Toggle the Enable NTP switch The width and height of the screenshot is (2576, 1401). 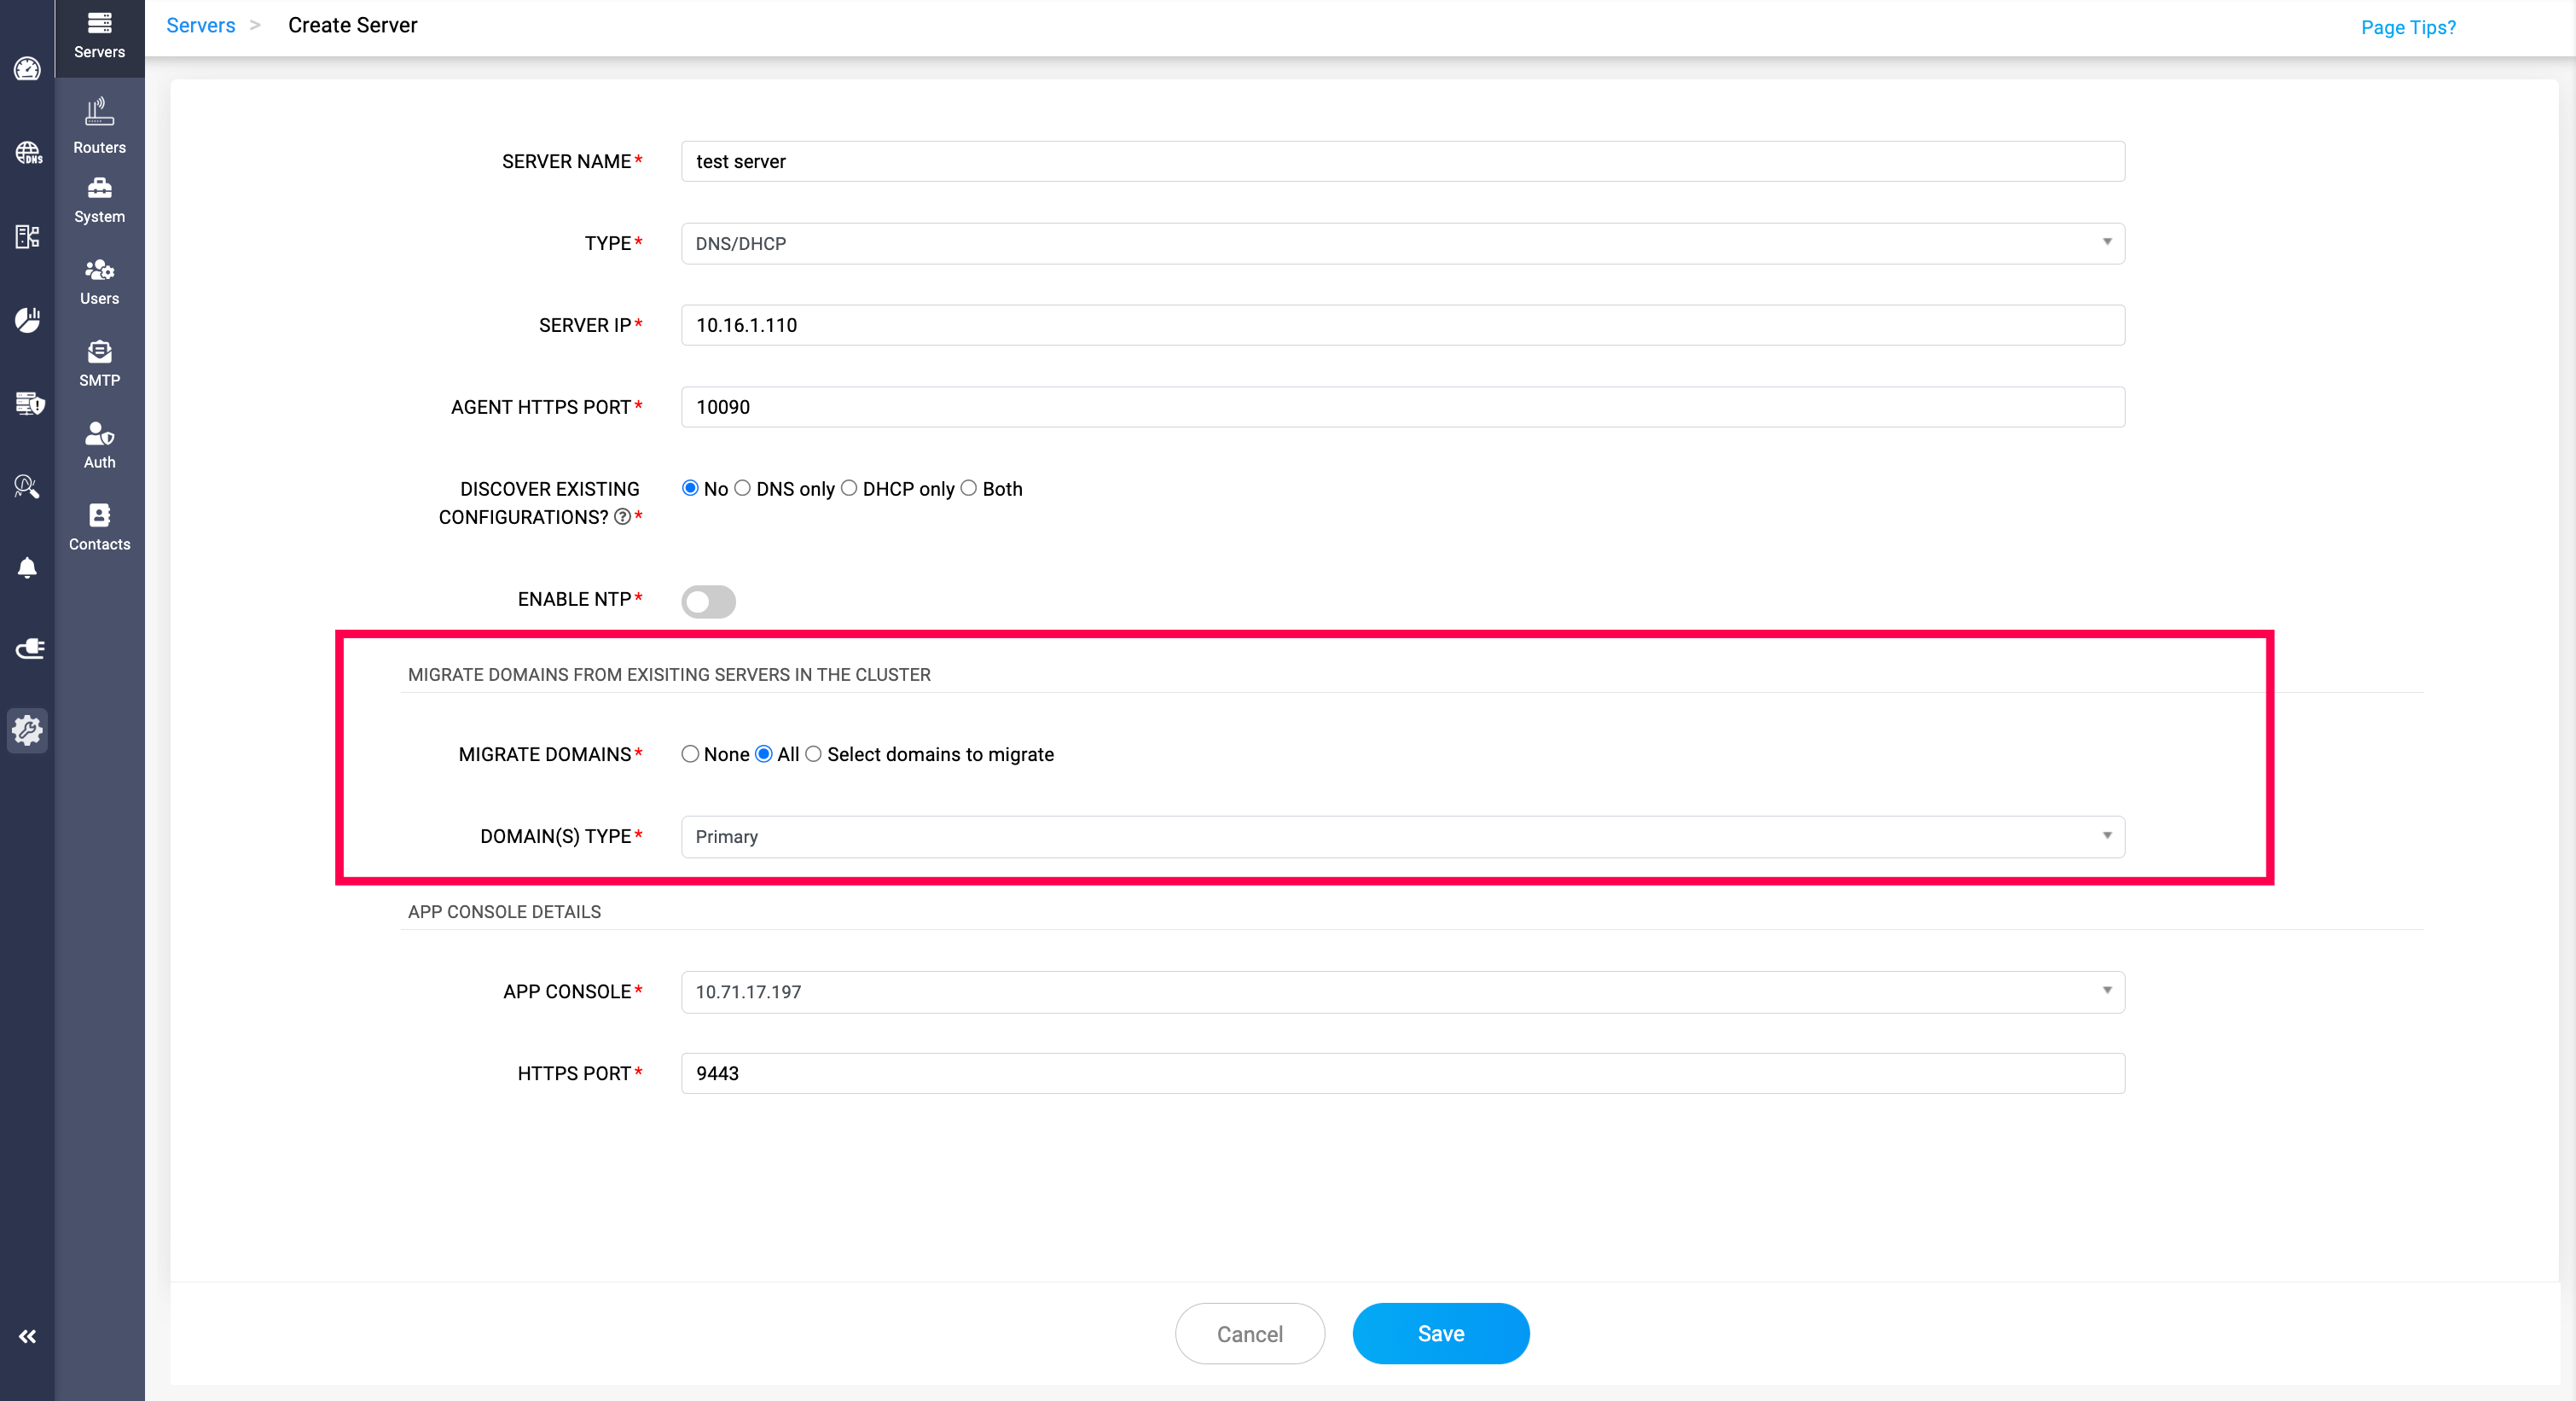point(708,601)
